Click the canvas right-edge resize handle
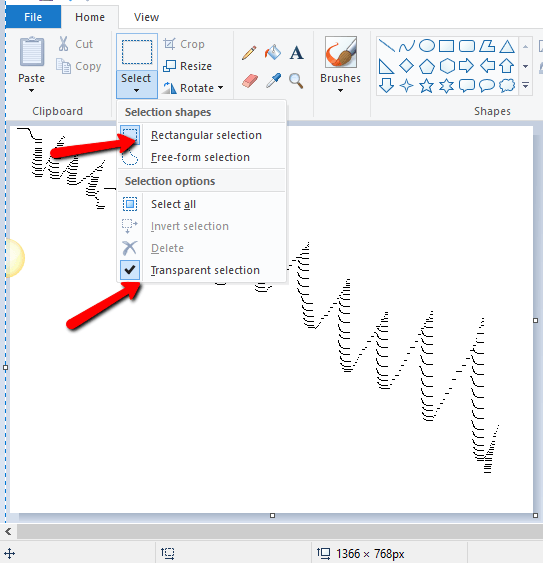 coord(535,320)
